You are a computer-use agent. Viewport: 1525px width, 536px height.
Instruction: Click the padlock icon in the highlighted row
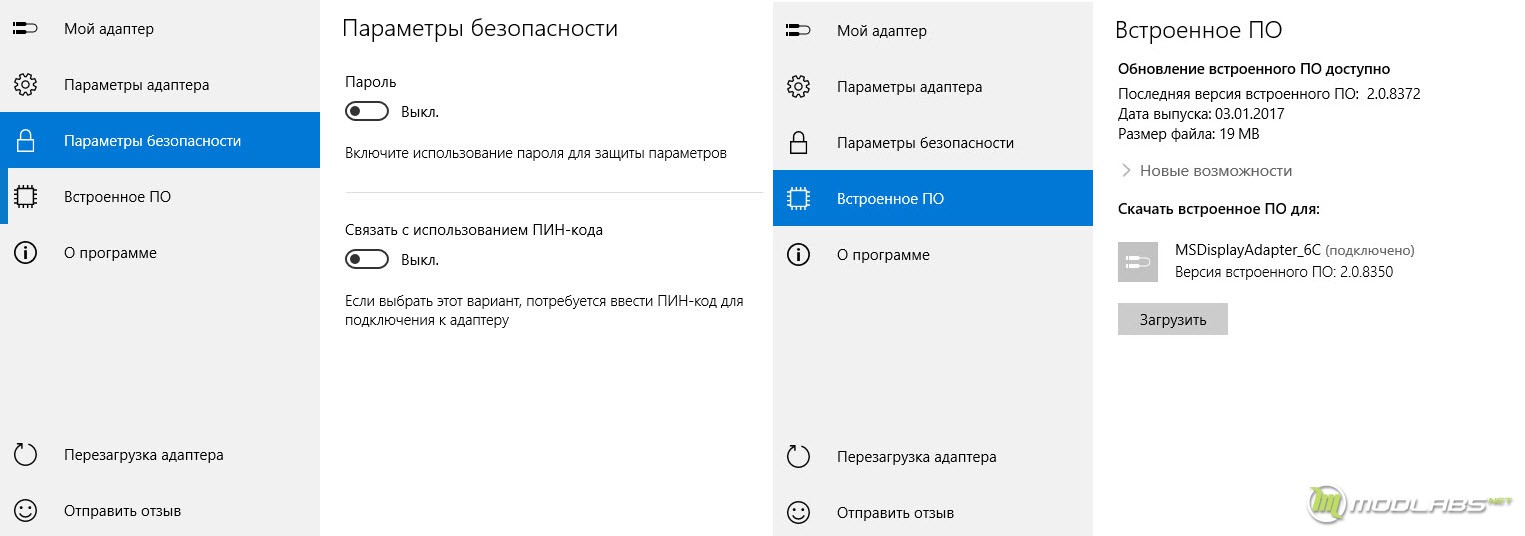click(25, 141)
